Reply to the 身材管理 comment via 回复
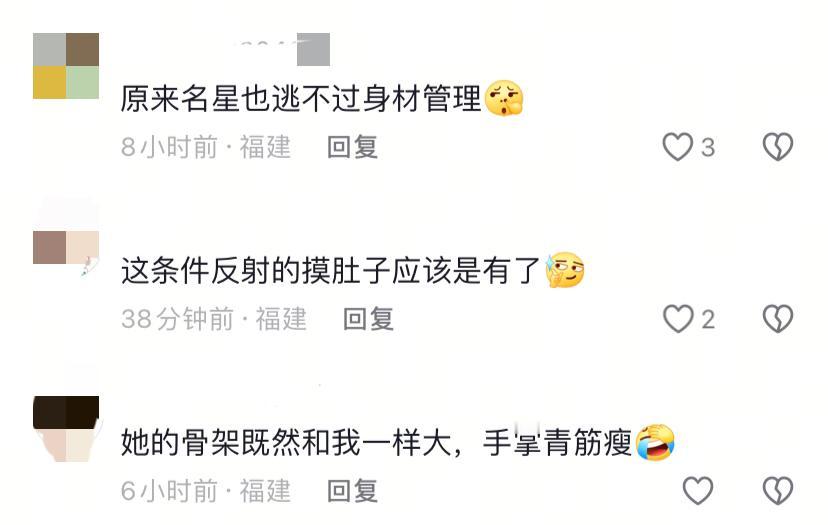828x525 pixels. pyautogui.click(x=352, y=147)
